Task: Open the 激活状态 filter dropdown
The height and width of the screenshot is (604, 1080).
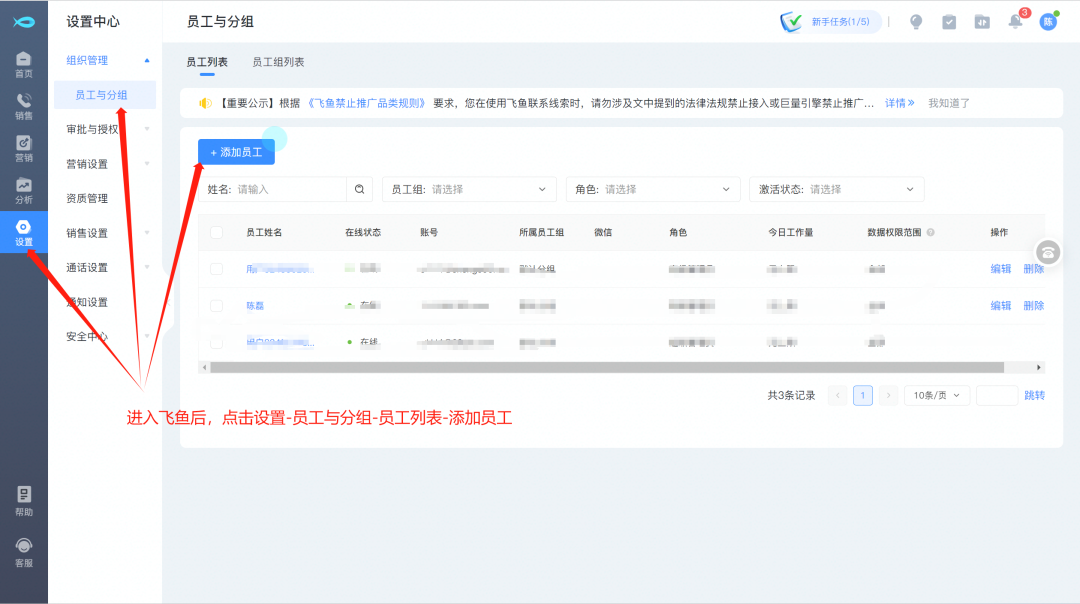Action: [x=836, y=189]
